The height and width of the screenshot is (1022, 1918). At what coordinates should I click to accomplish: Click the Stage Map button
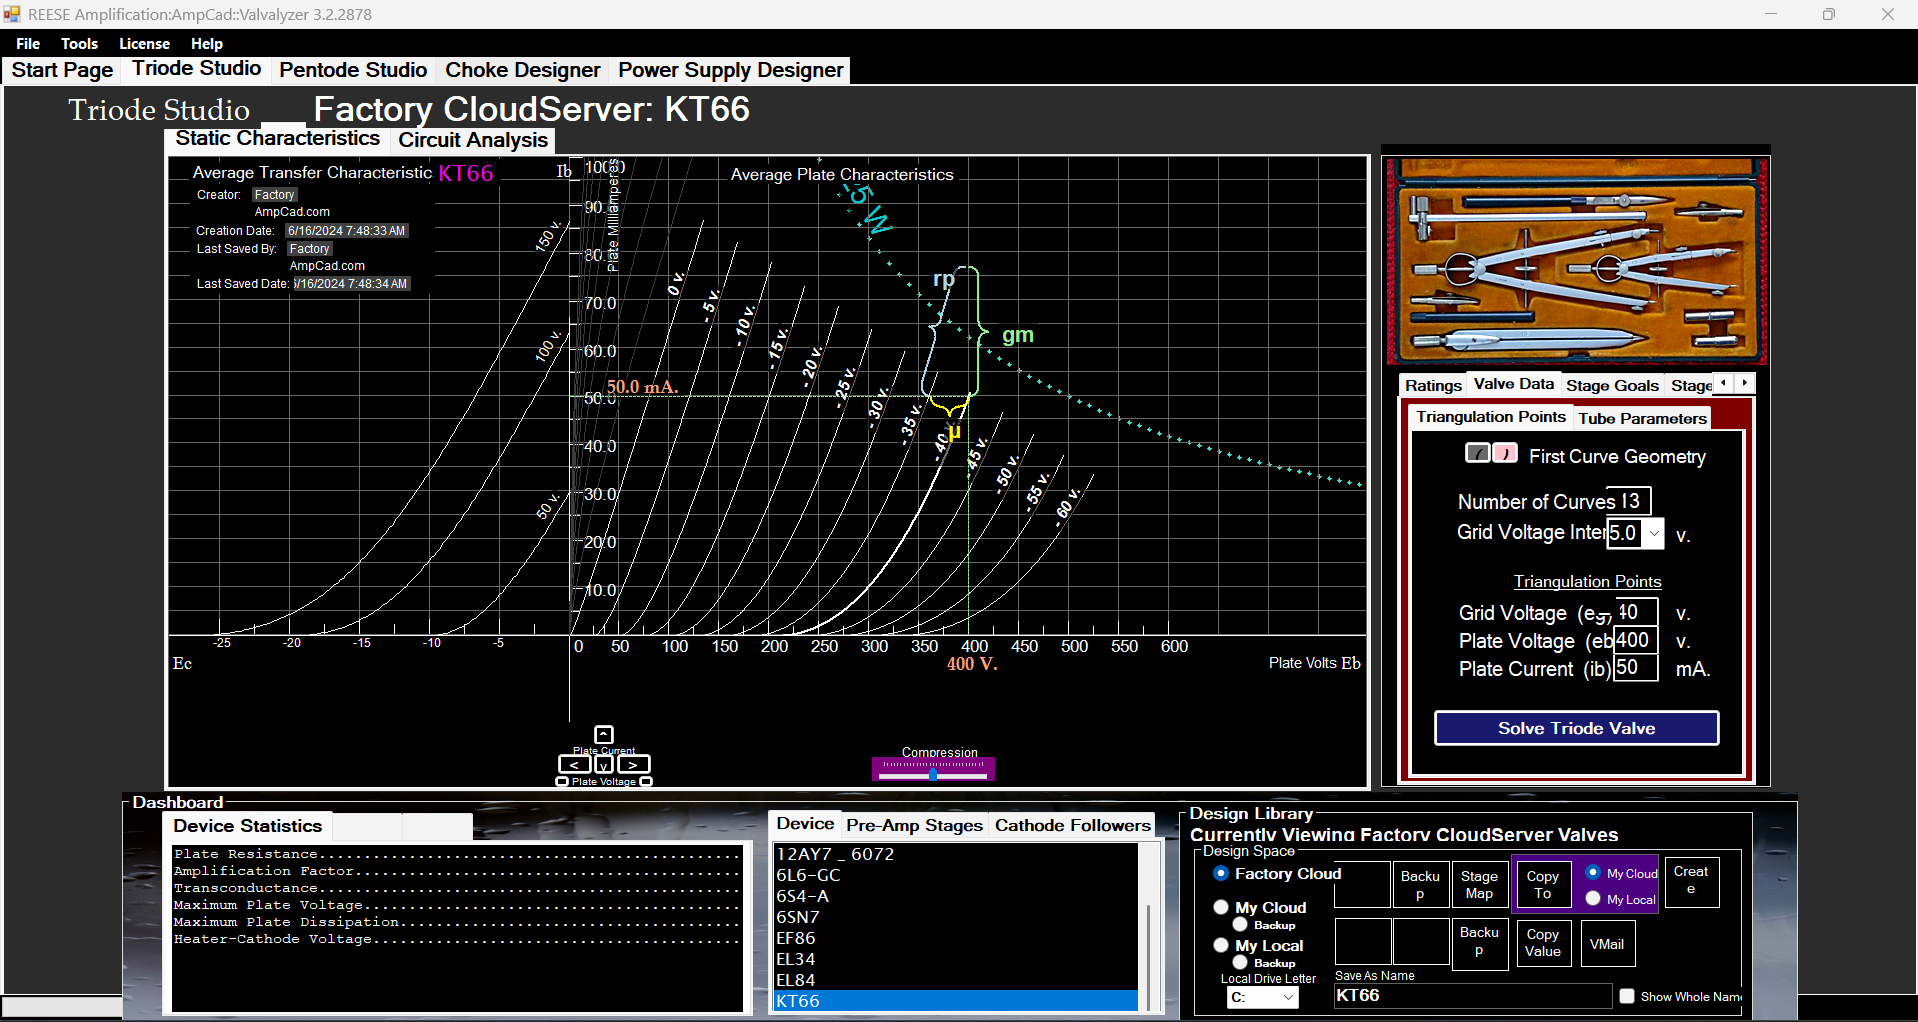[1479, 885]
